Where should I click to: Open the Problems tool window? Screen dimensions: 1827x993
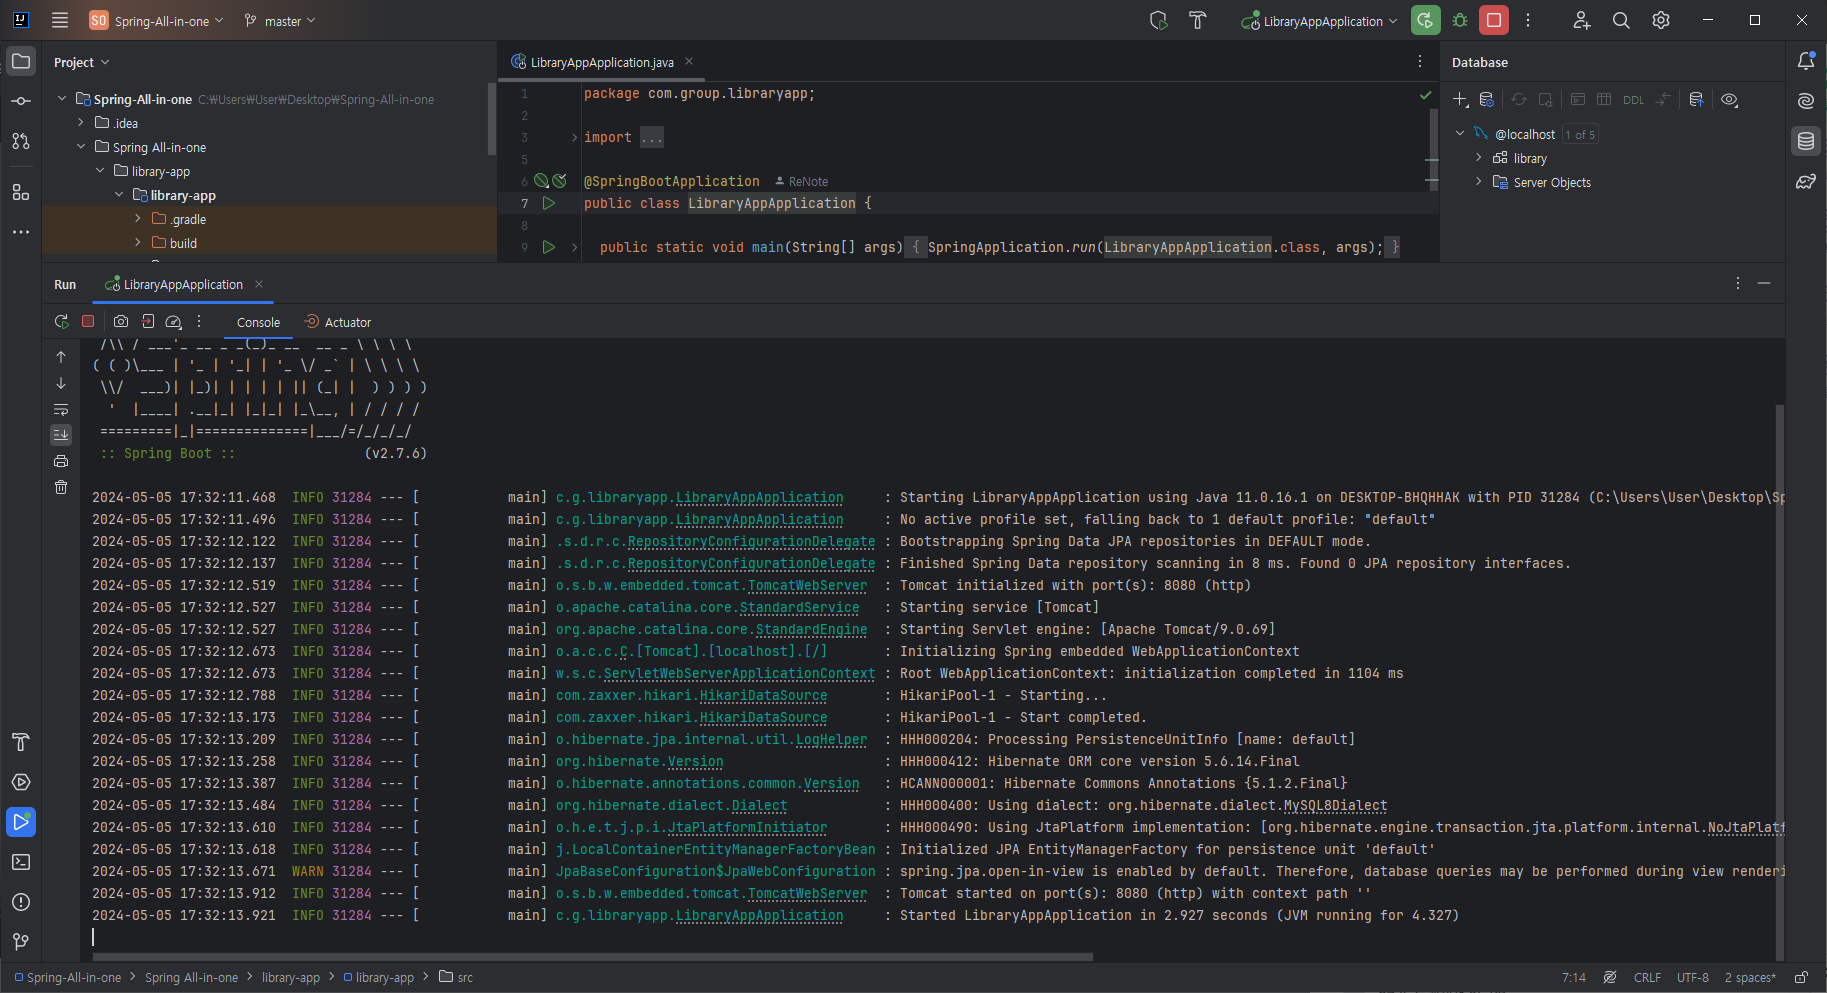tap(21, 902)
